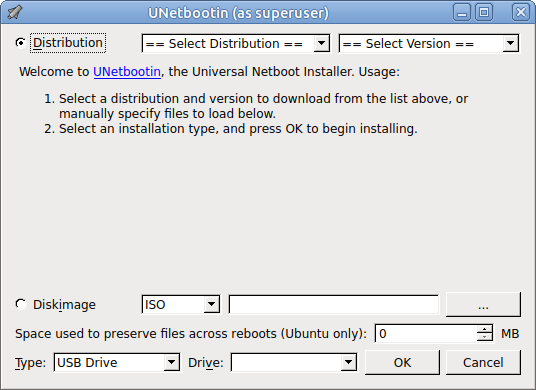Select the Distribution radio button
Image resolution: width=536 pixels, height=390 pixels.
[21, 43]
